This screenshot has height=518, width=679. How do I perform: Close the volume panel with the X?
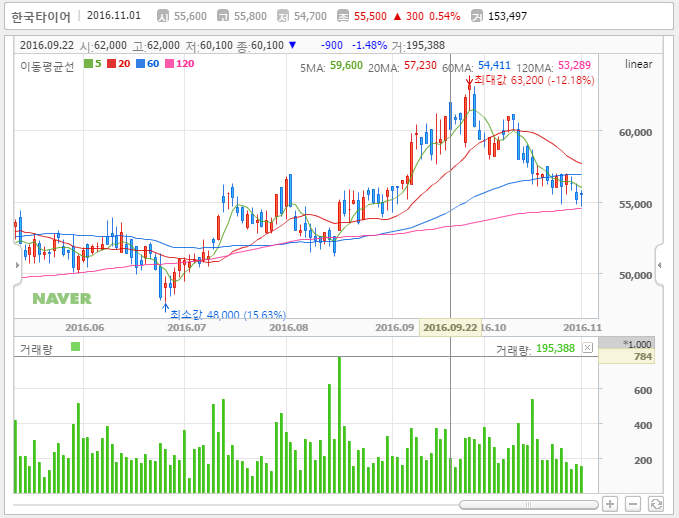pyautogui.click(x=587, y=347)
